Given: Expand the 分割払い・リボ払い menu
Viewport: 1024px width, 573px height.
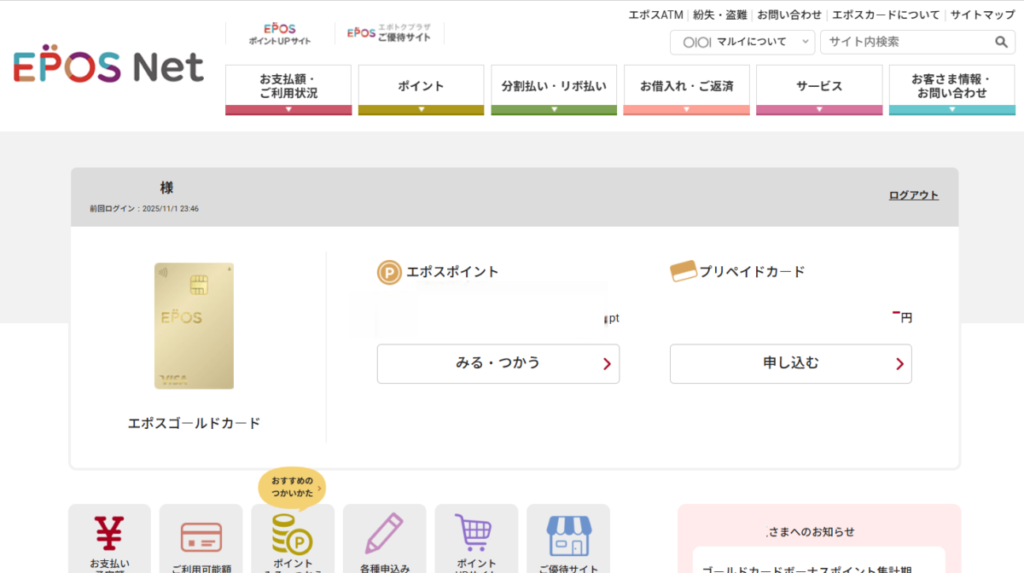Looking at the screenshot, I should coord(554,90).
